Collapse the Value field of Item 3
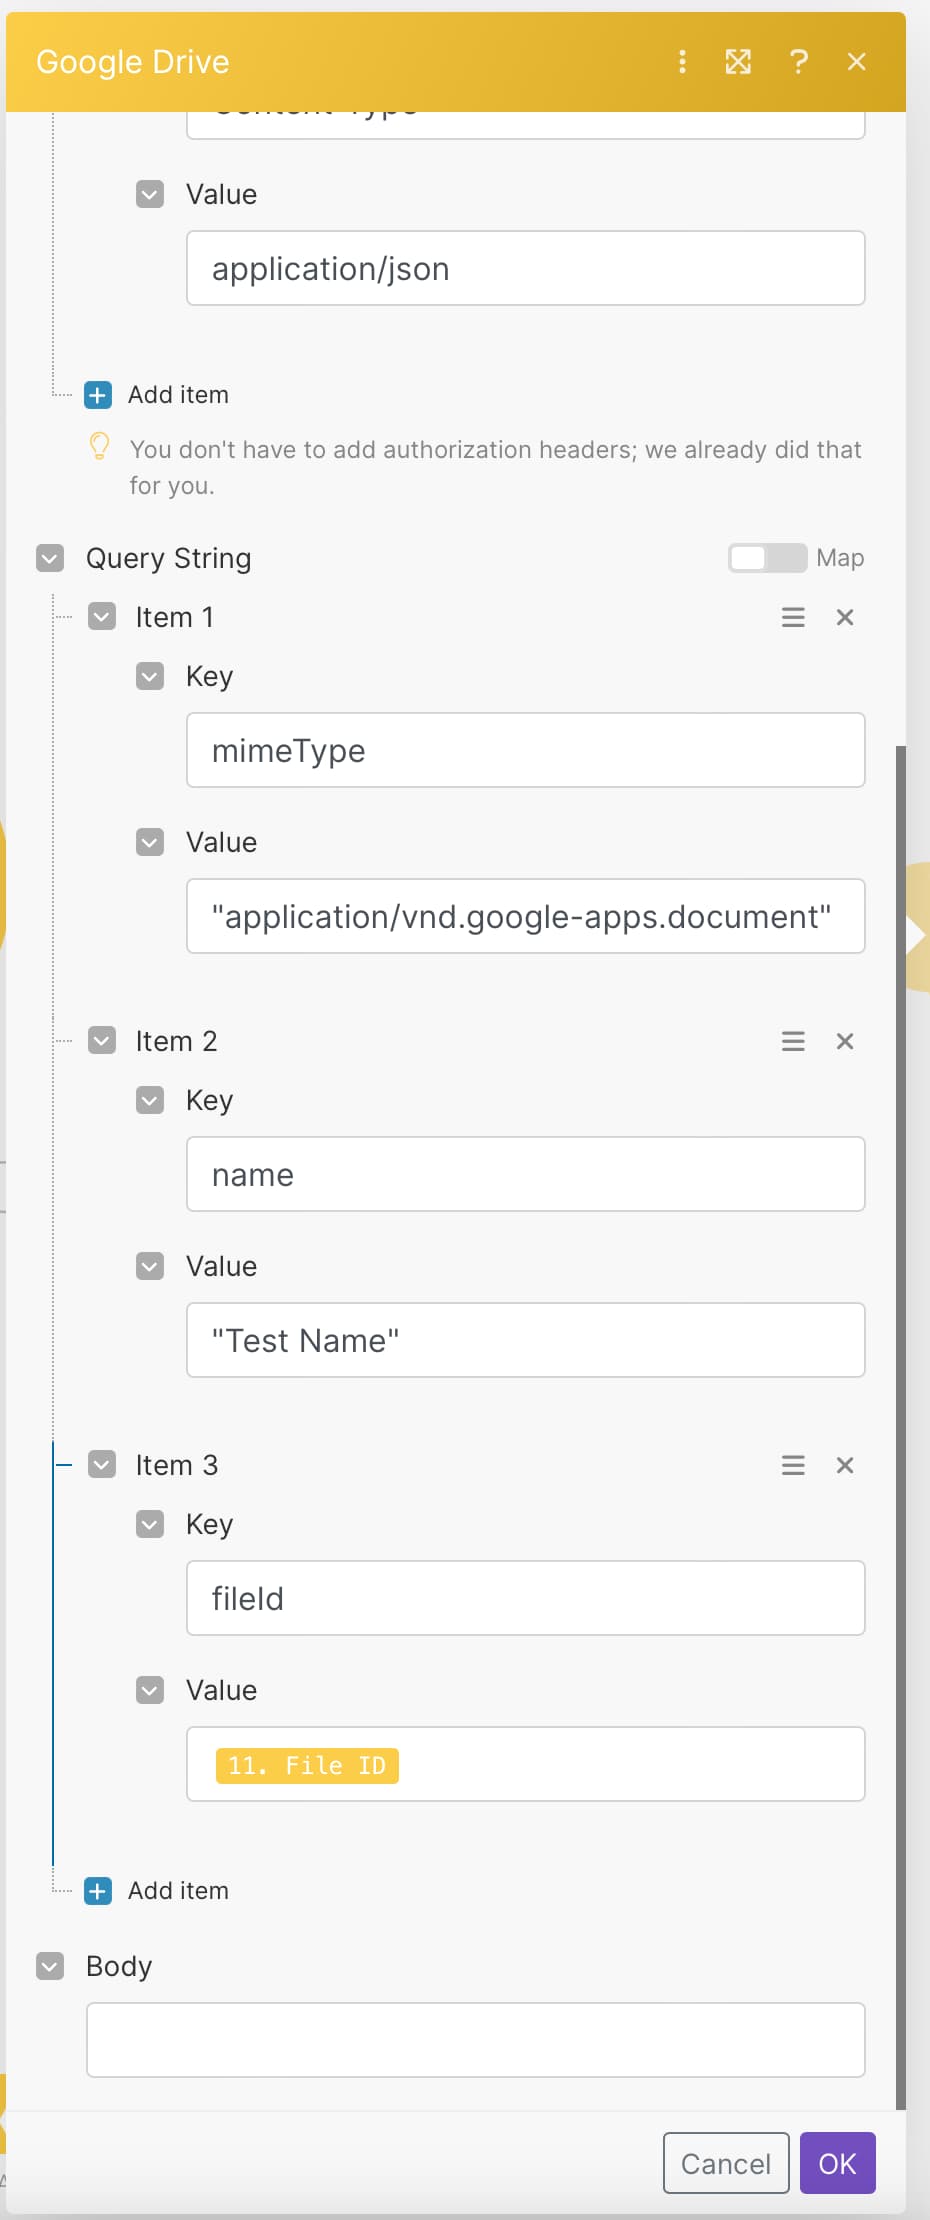930x2220 pixels. (150, 1690)
